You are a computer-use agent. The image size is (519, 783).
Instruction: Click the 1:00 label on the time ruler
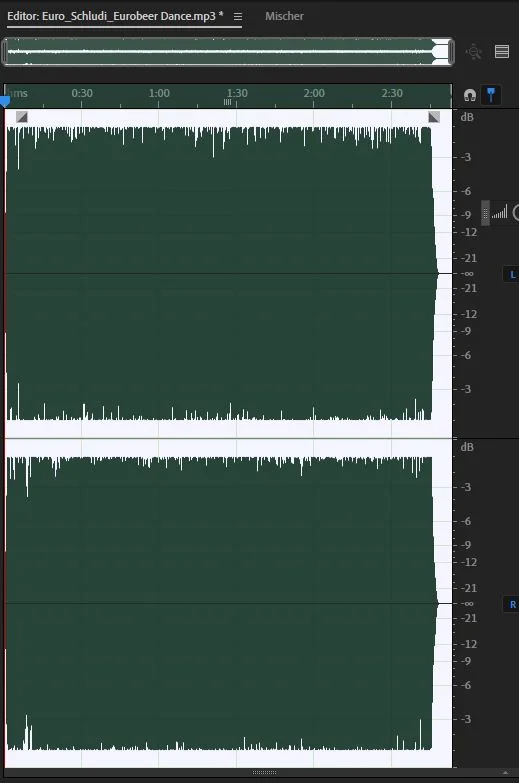pos(159,93)
